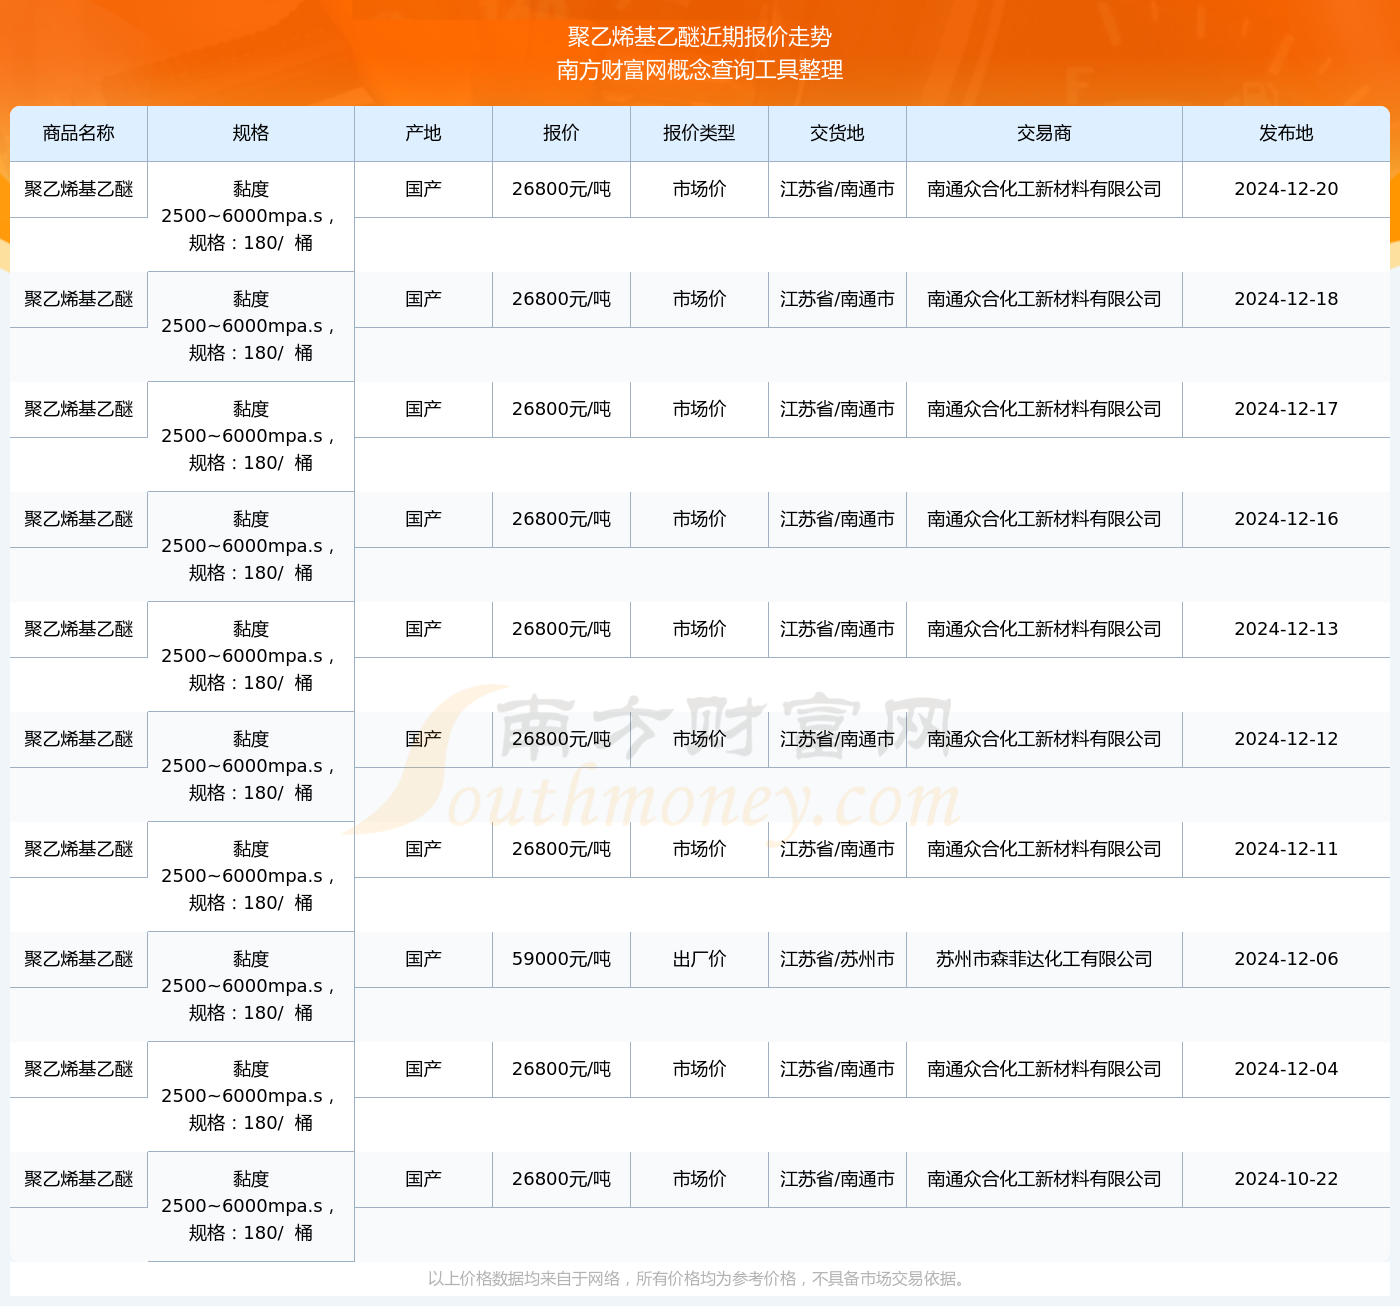Select the date 2024-10-22 cell
The image size is (1400, 1306).
point(1286,1179)
